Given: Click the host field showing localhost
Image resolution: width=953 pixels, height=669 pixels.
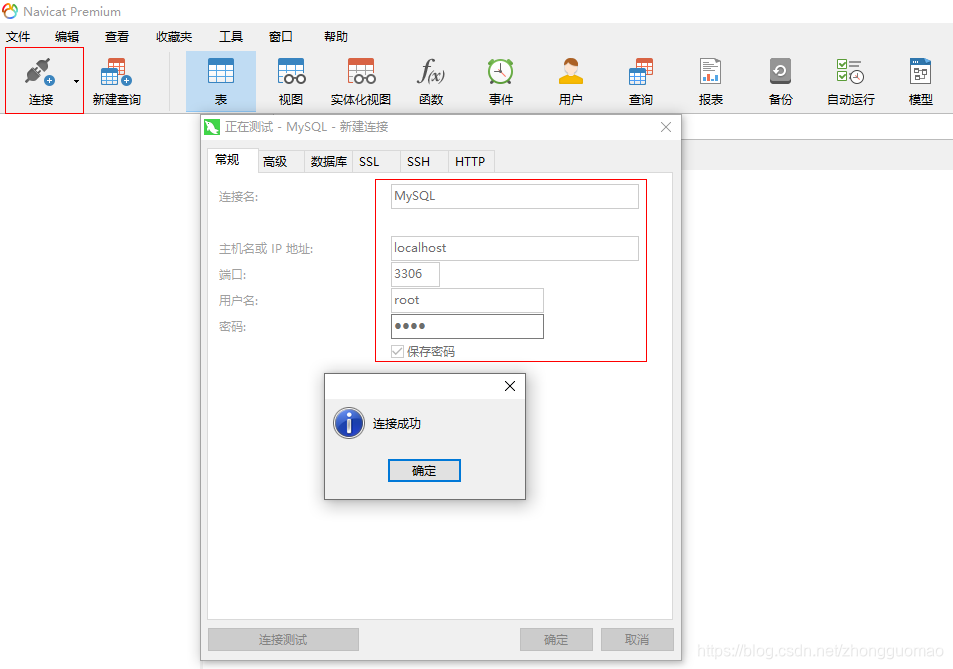Looking at the screenshot, I should point(515,248).
